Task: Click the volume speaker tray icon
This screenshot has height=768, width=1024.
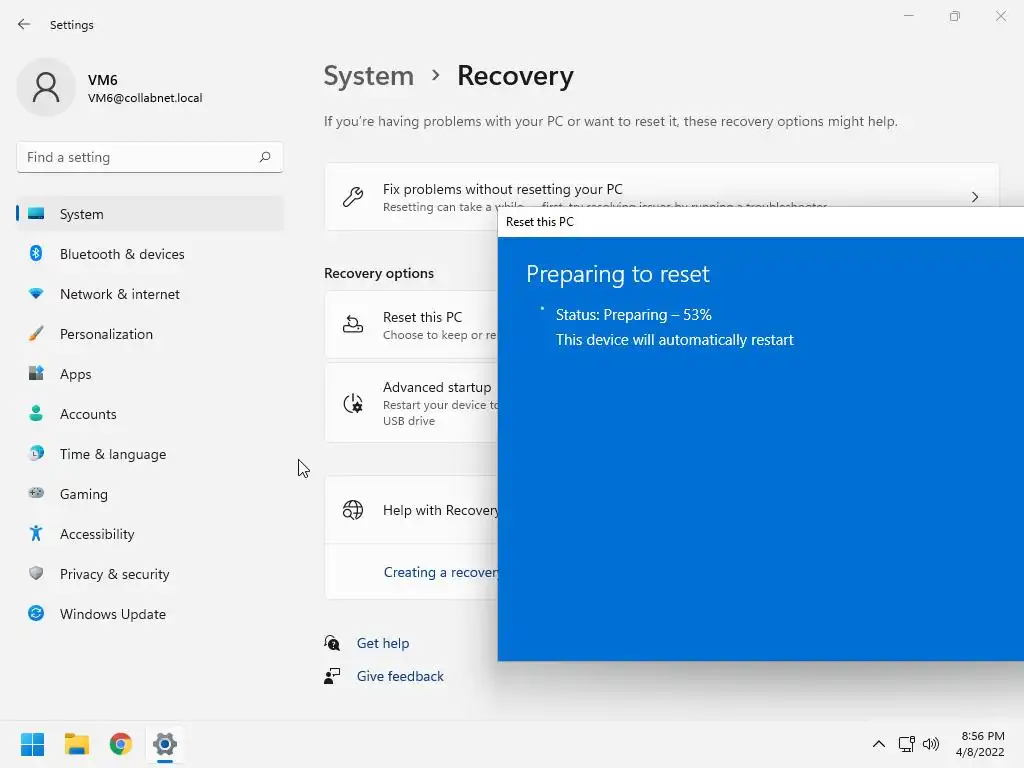Action: [x=931, y=744]
